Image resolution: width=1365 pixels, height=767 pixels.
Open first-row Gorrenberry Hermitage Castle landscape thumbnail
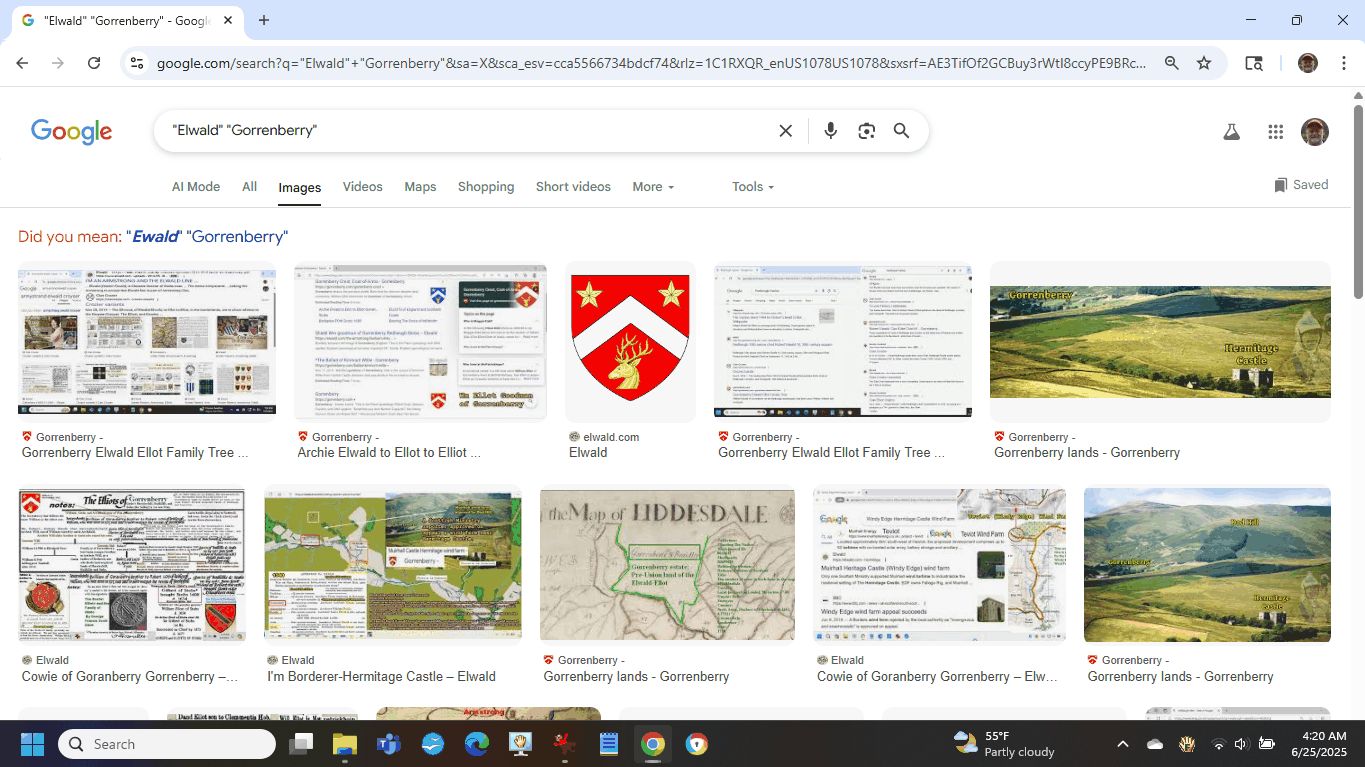[x=1160, y=342]
